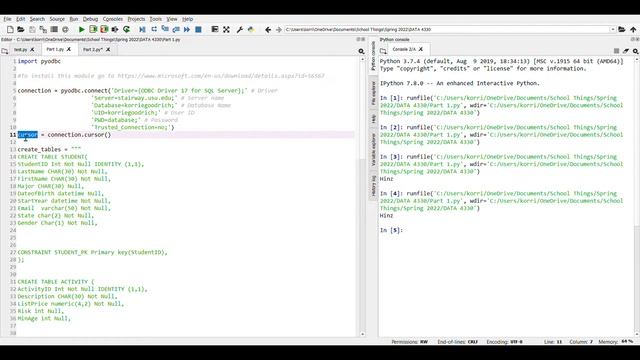
Task: Expand working directory path dropdown
Action: (613, 29)
